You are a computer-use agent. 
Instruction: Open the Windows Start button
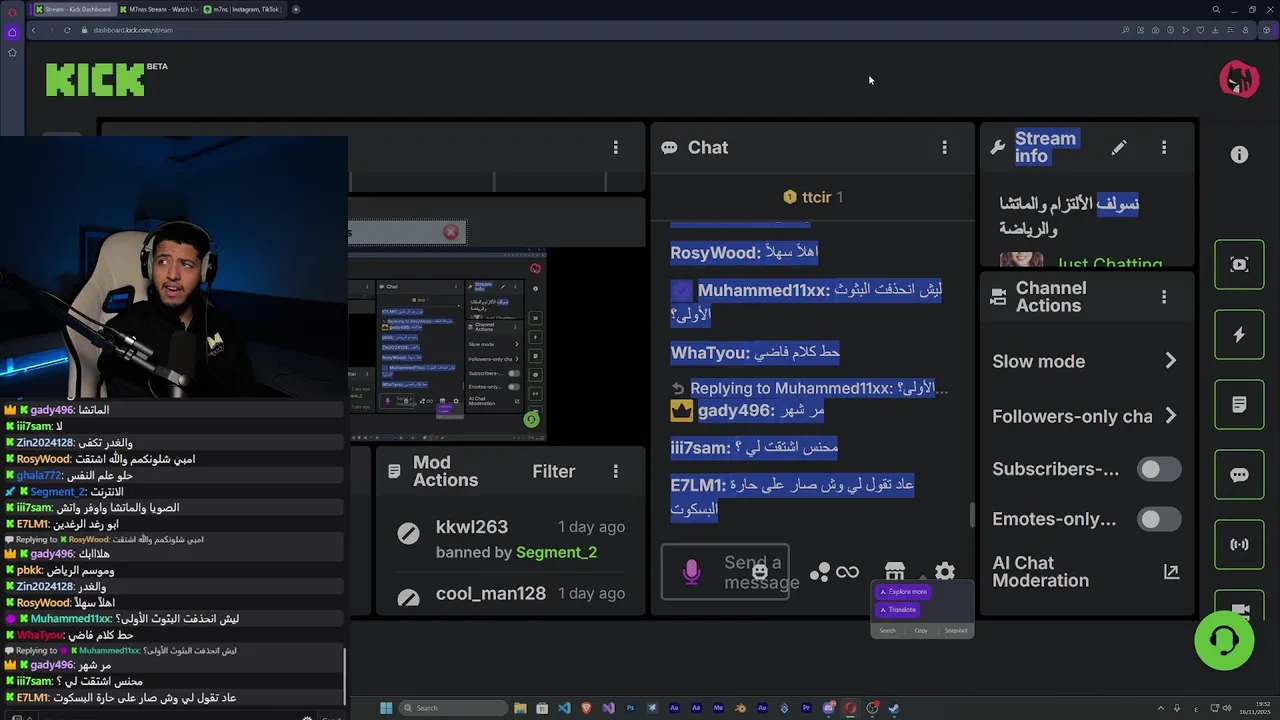386,708
